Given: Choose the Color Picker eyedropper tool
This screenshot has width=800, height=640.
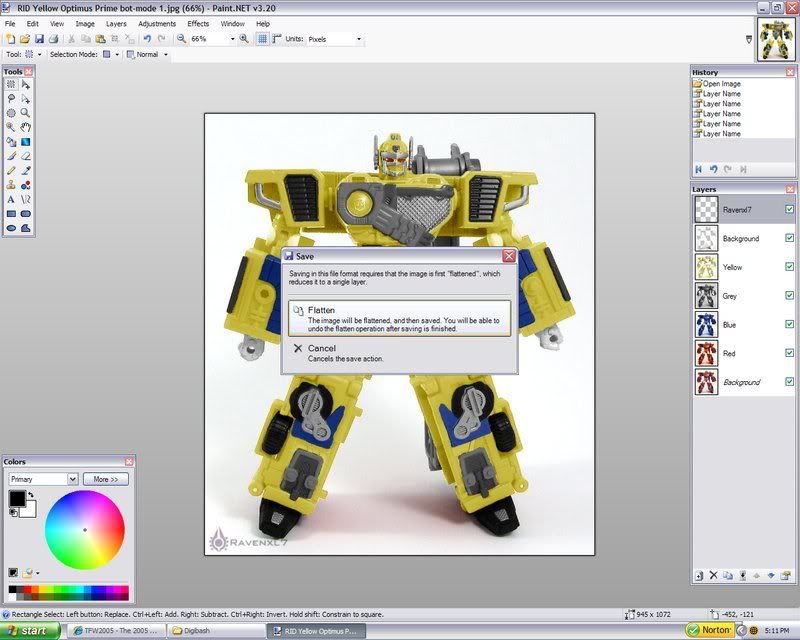Looking at the screenshot, I should (x=26, y=170).
